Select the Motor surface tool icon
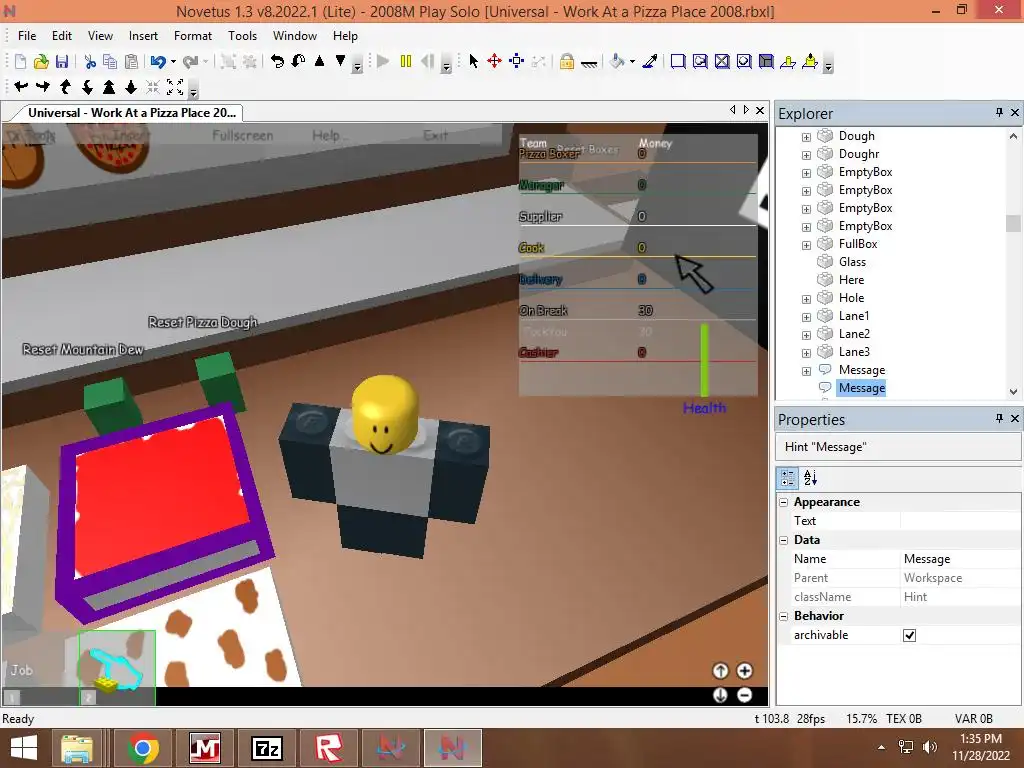Screen dimensions: 1024x768 click(x=810, y=61)
